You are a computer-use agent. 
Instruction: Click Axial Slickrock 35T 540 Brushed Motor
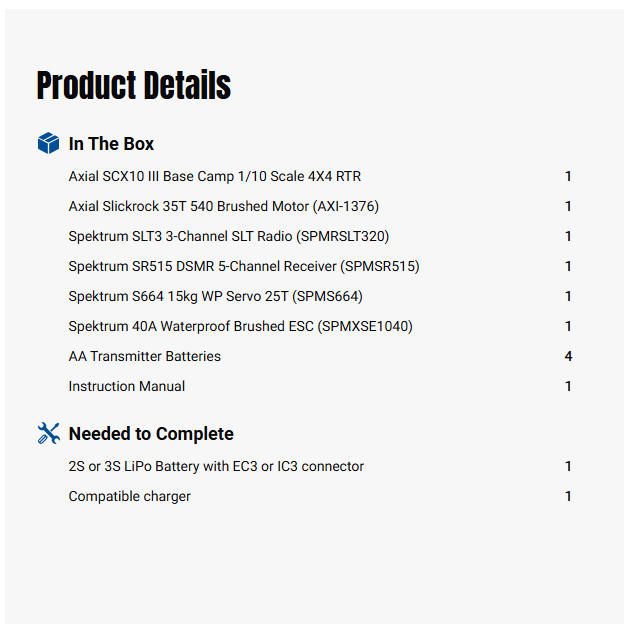[223, 207]
